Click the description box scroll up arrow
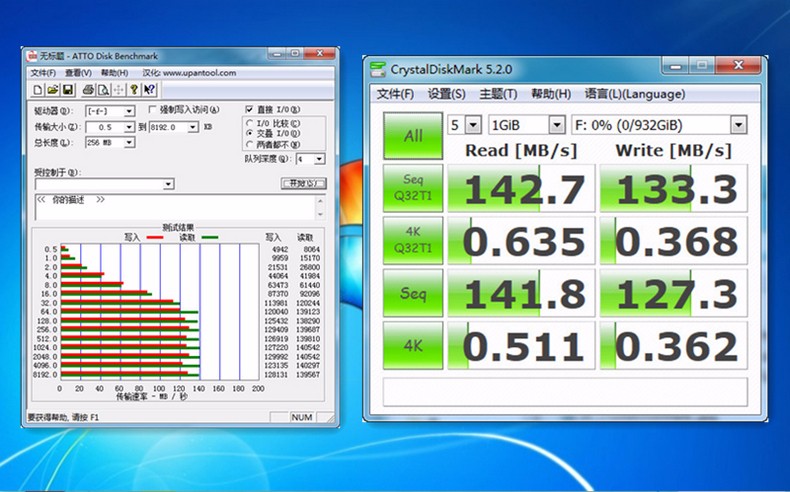790x492 pixels. (320, 200)
